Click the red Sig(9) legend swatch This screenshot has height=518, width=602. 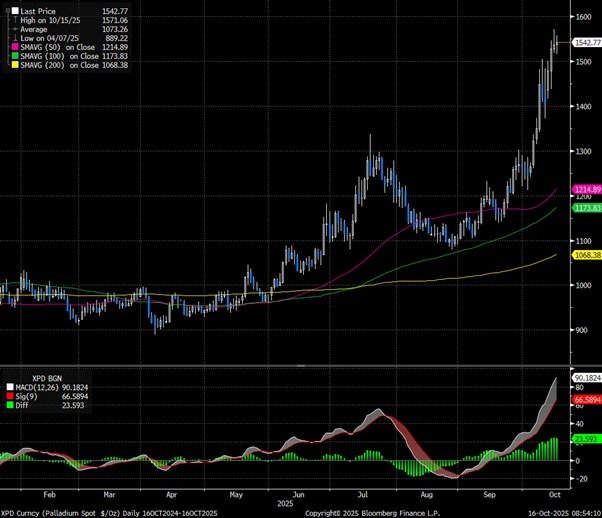coord(9,395)
